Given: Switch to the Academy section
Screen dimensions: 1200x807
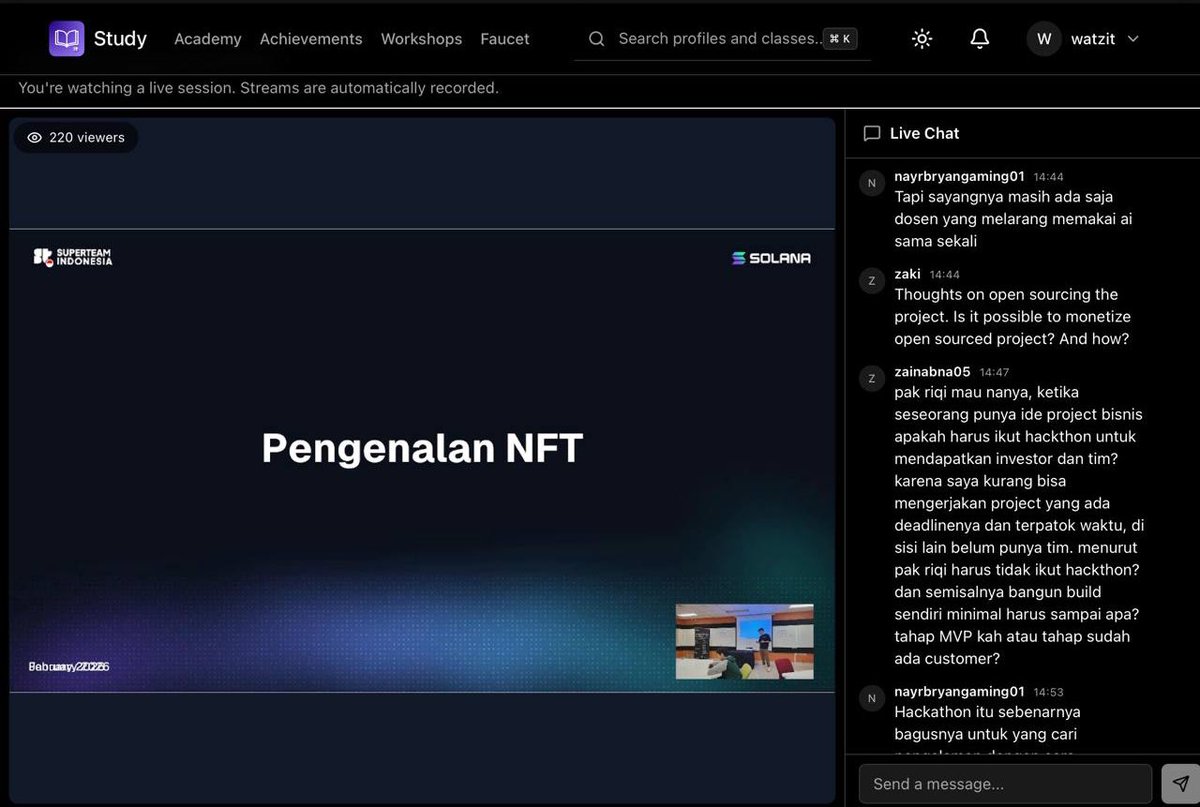Looking at the screenshot, I should coord(207,39).
